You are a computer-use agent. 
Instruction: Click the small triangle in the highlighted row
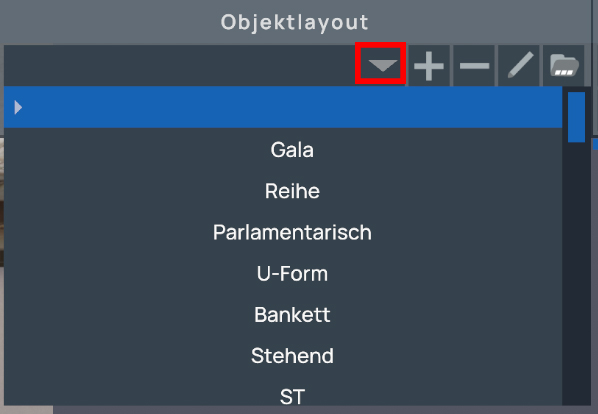(18, 108)
